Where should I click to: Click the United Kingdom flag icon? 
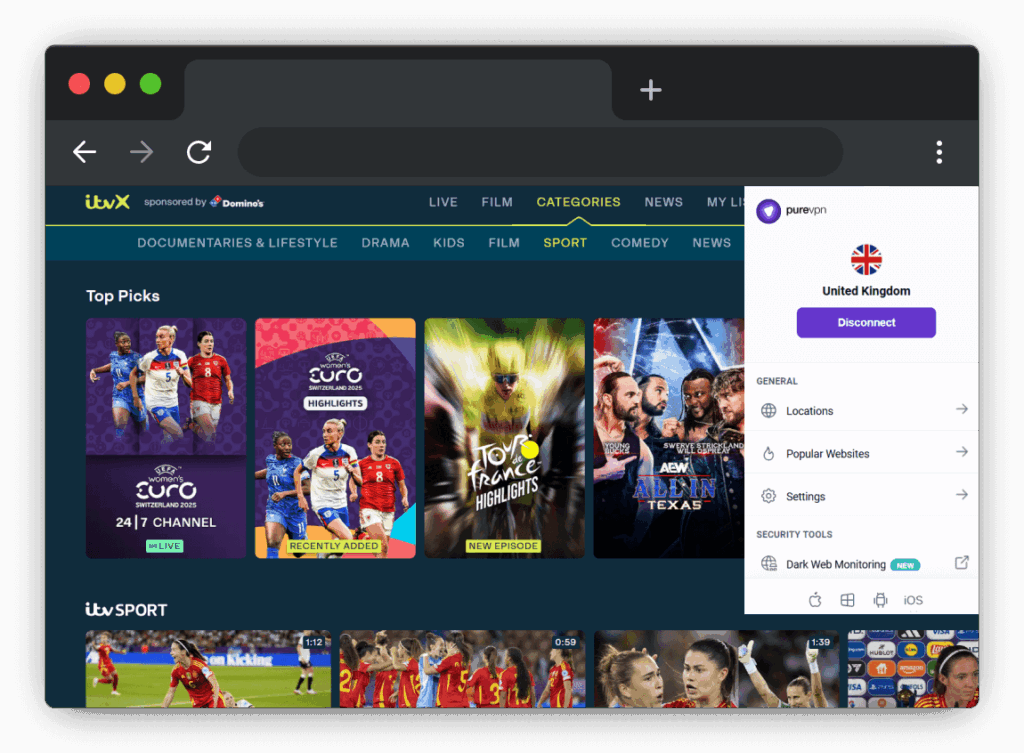click(x=866, y=260)
